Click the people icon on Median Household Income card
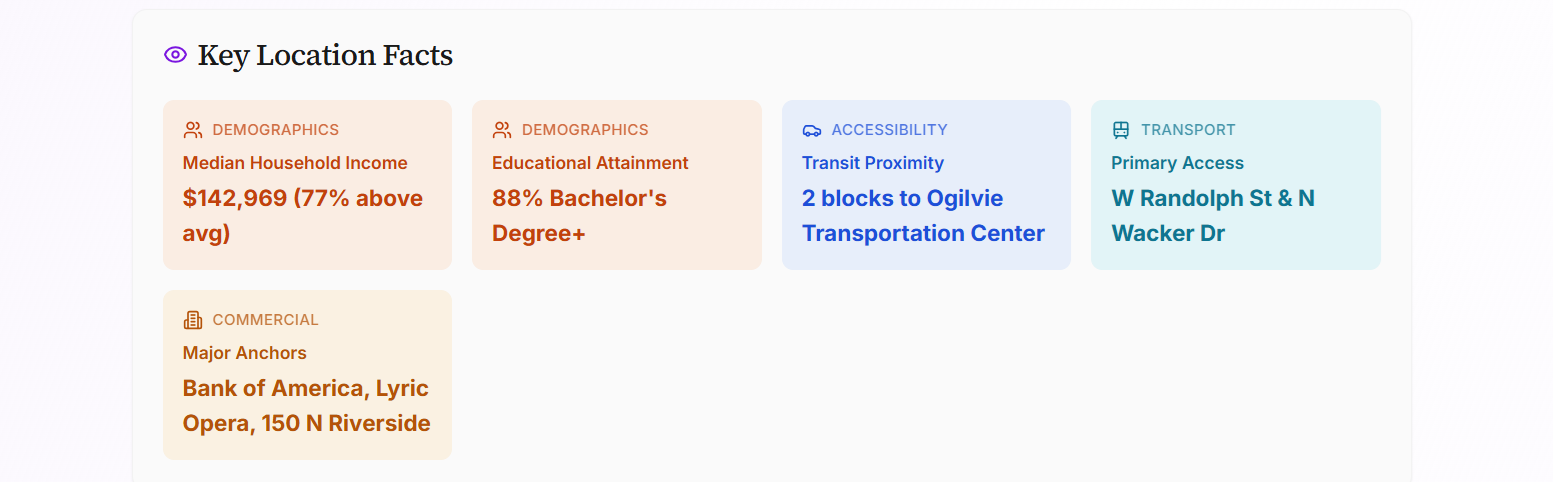 (x=193, y=130)
